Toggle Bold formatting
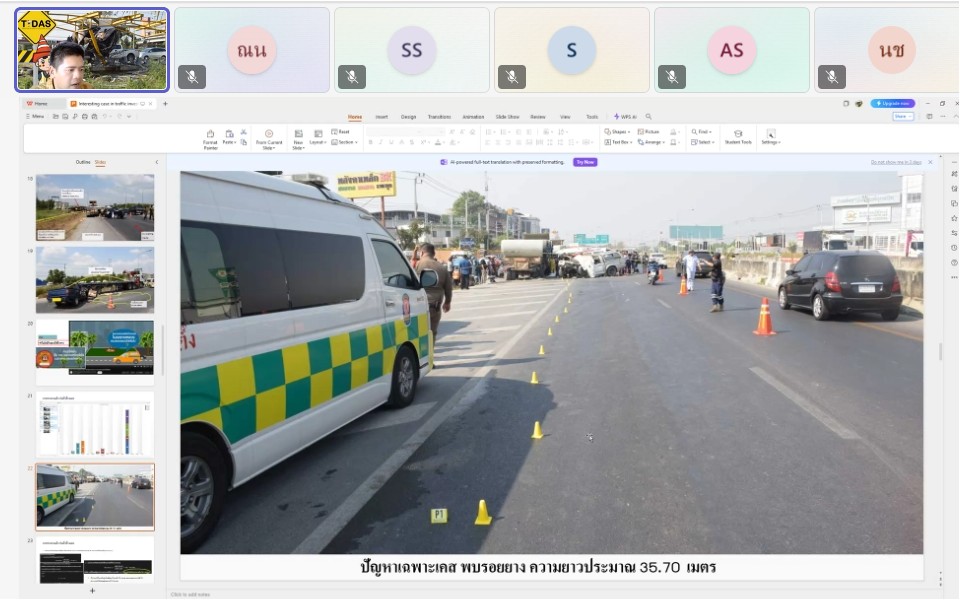Viewport: 960px width, 600px height. (370, 142)
